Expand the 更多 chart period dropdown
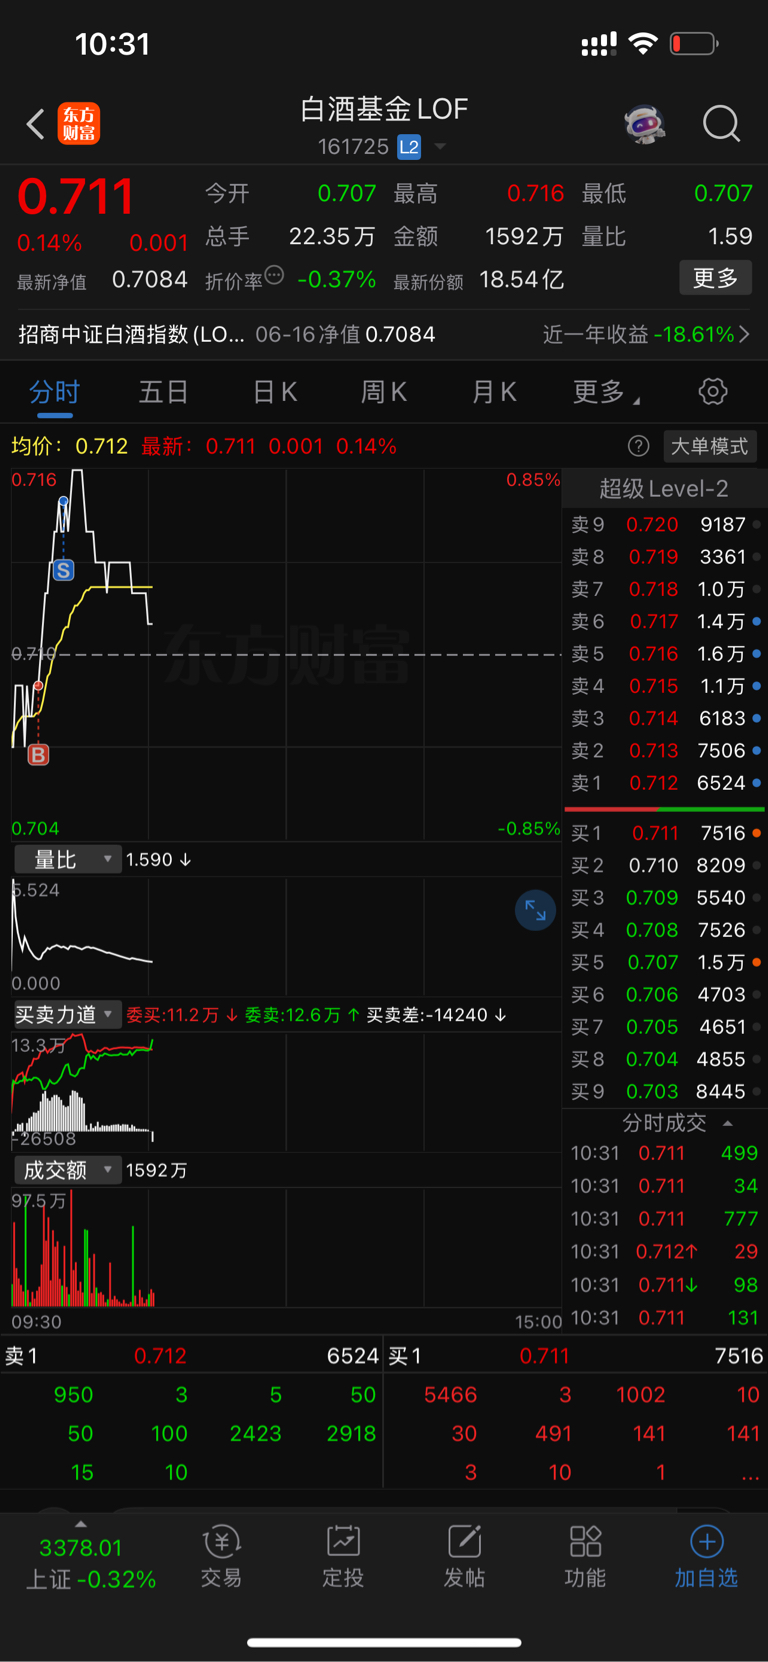 point(606,392)
